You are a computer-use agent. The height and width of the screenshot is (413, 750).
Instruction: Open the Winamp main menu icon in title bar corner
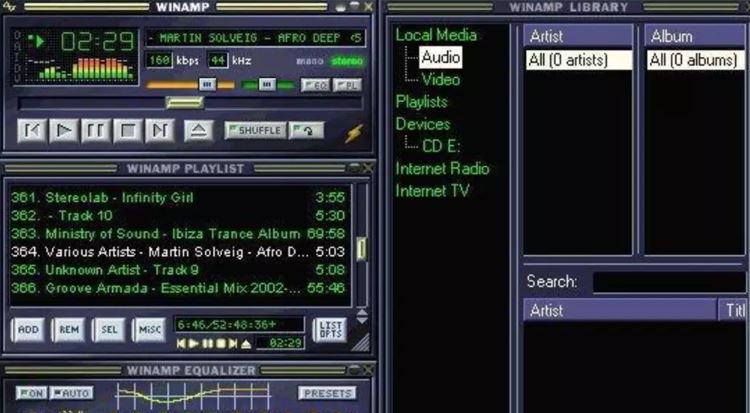pos(9,6)
